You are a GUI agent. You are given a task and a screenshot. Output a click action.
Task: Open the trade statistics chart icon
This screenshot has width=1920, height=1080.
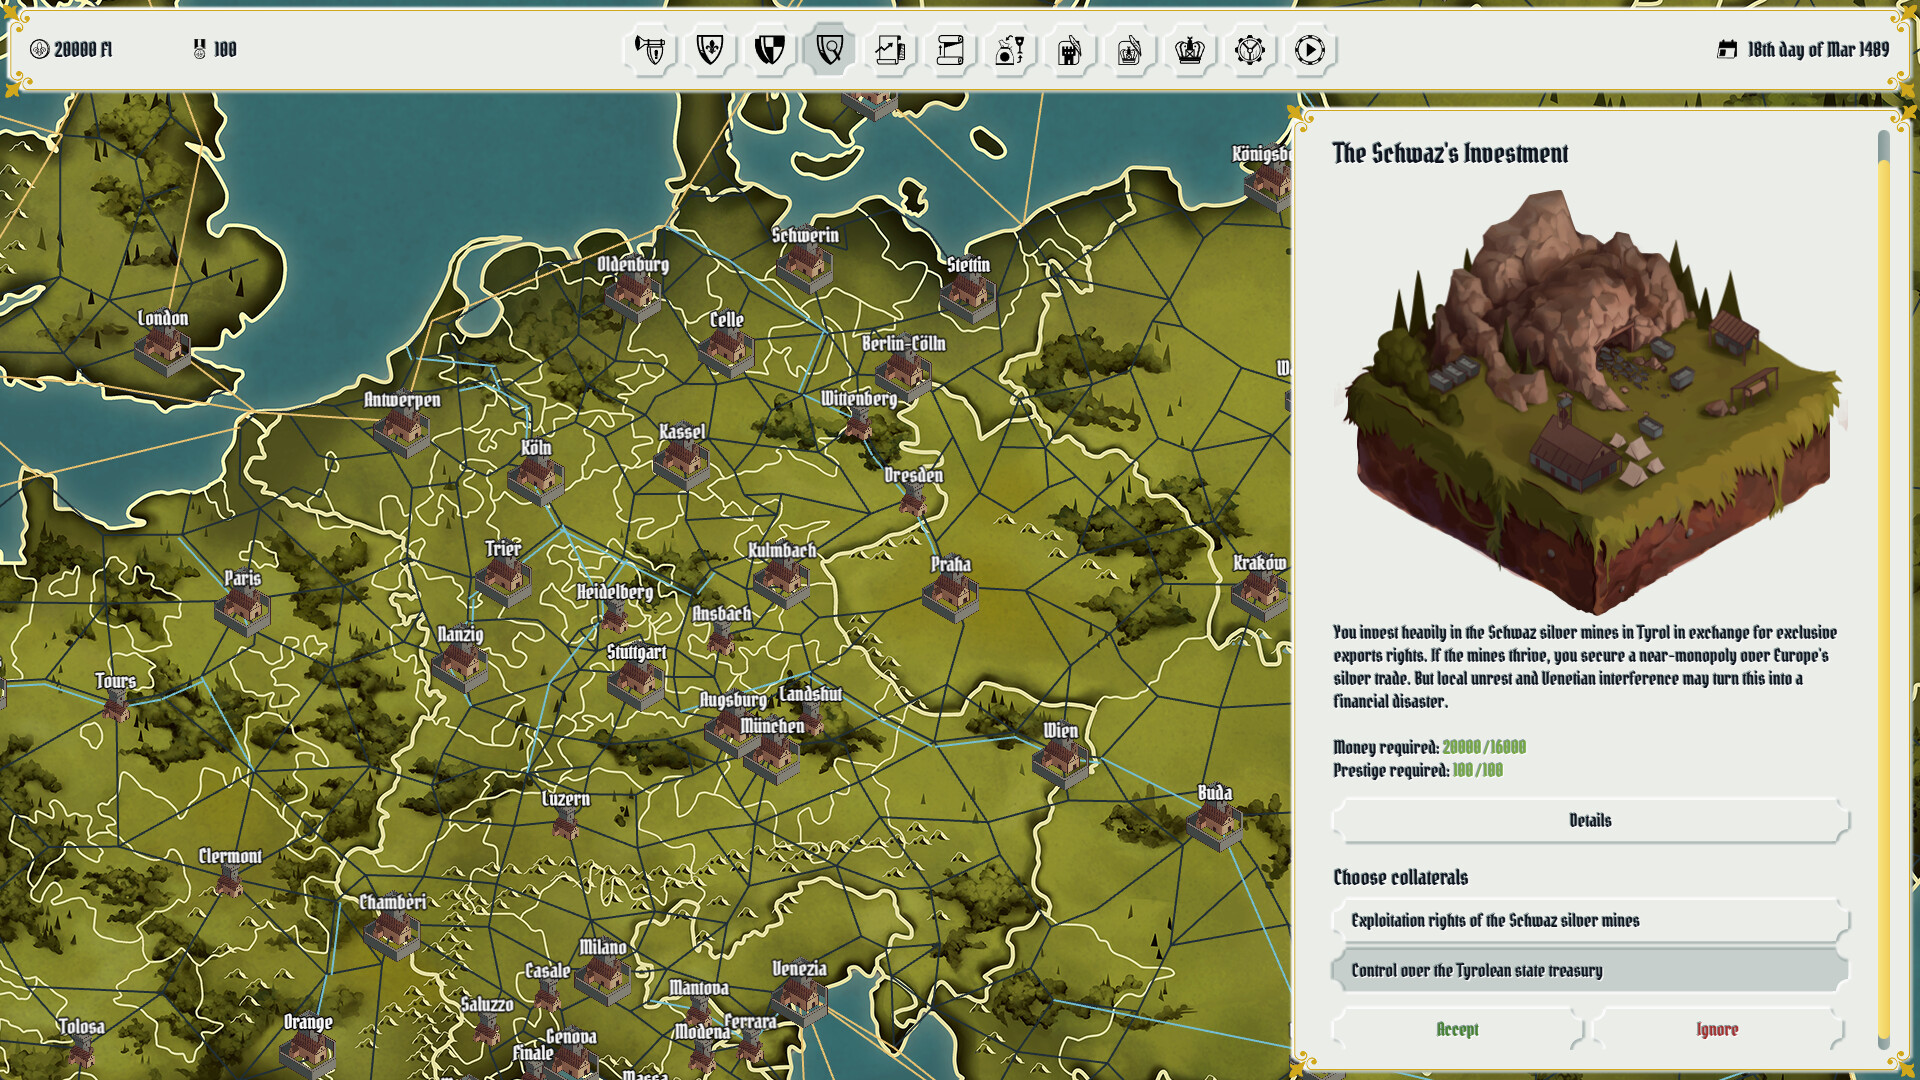889,50
